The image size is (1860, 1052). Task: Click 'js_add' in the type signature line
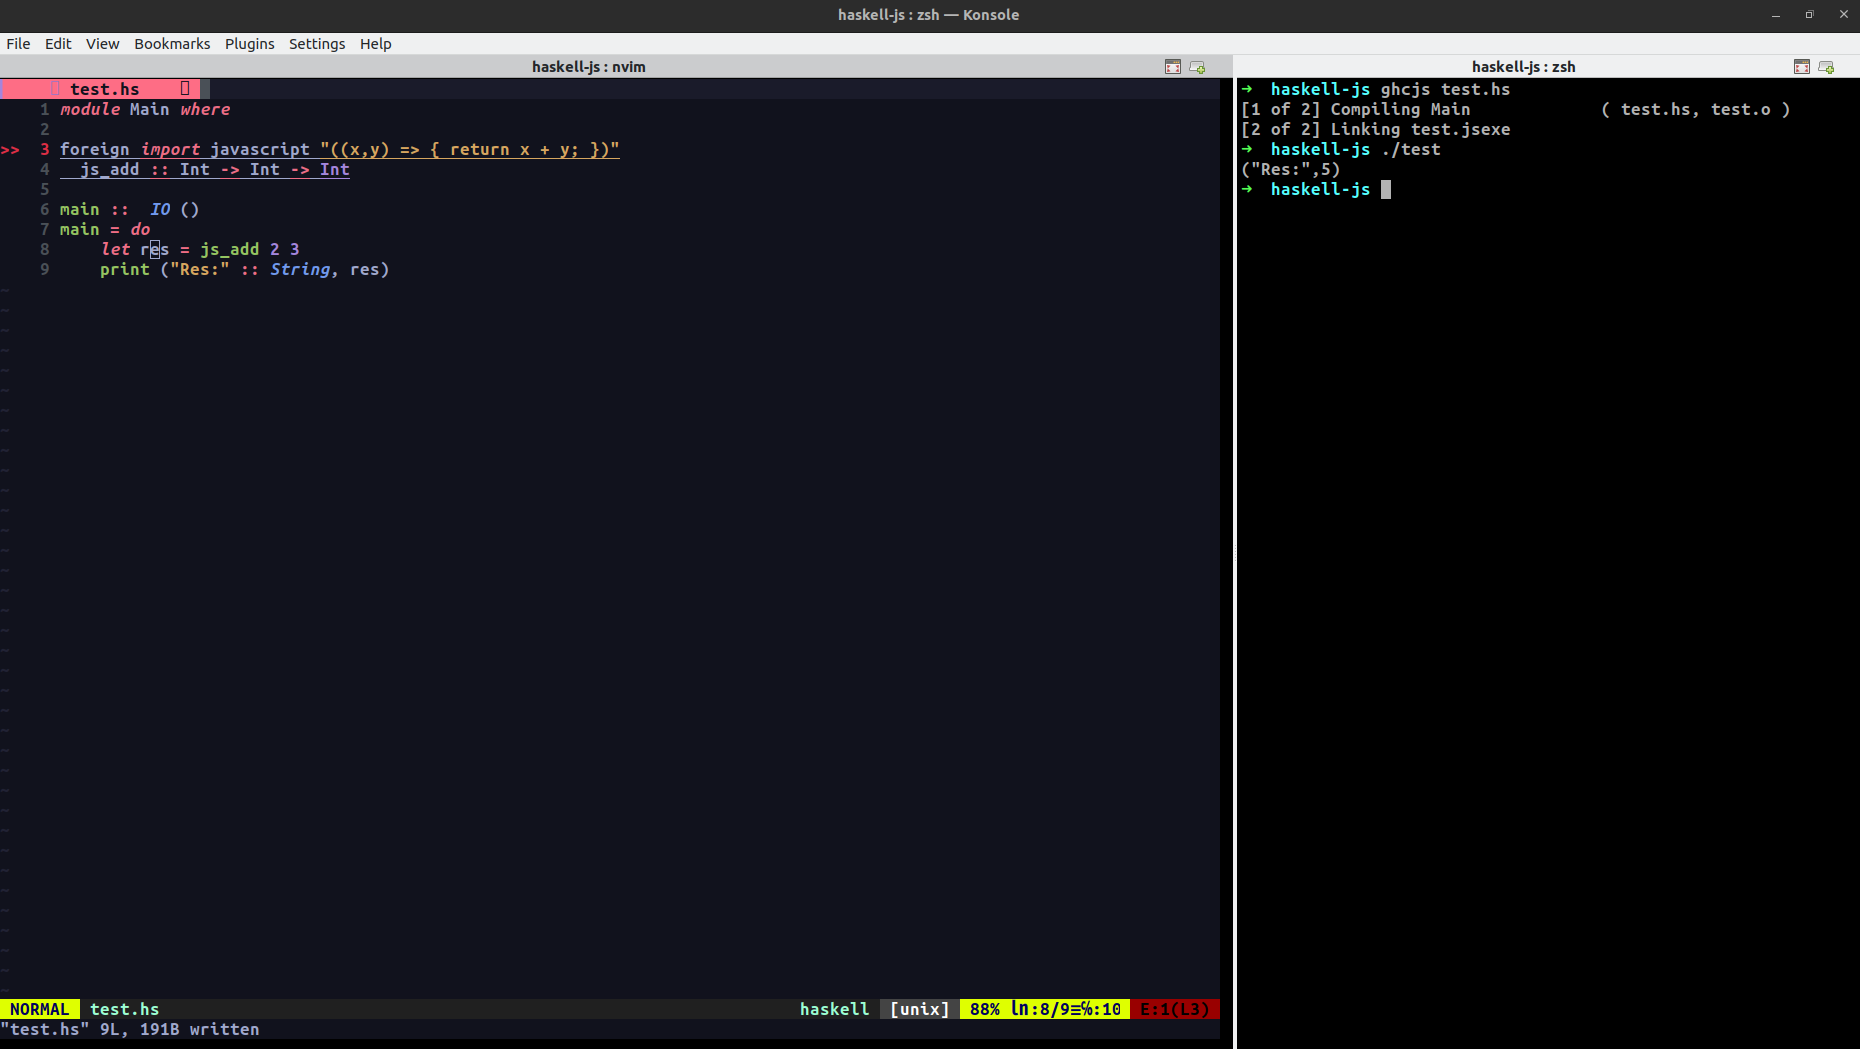110,170
